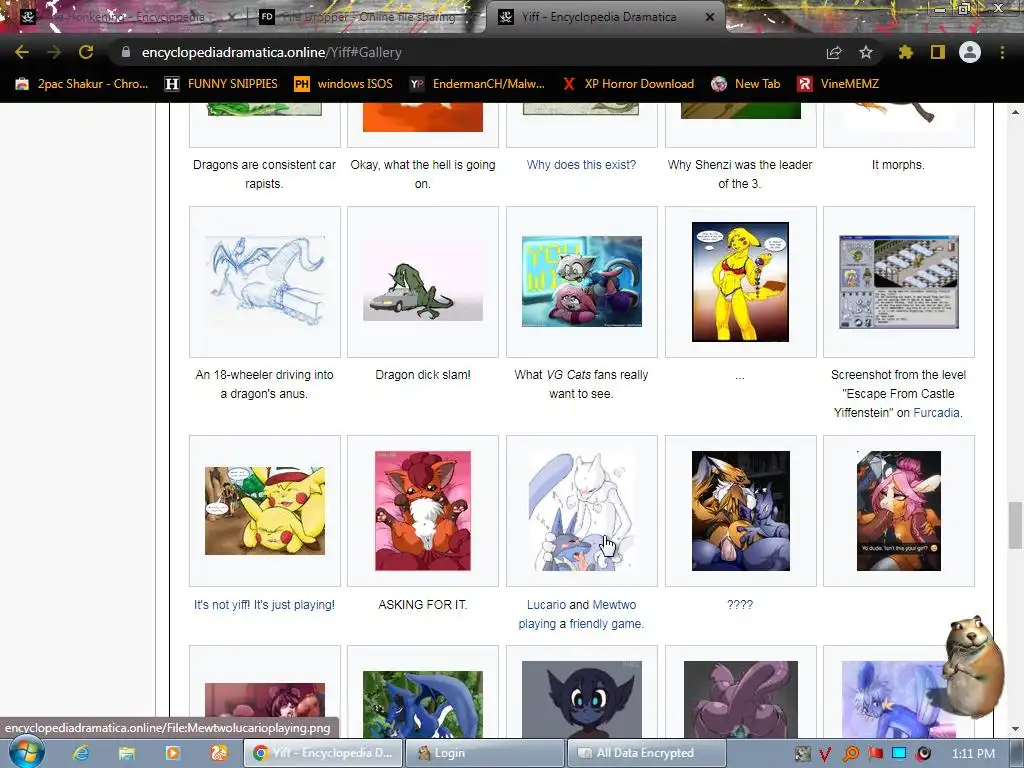Image resolution: width=1024 pixels, height=768 pixels.
Task: Follow the Mewtwo link
Action: tap(615, 605)
